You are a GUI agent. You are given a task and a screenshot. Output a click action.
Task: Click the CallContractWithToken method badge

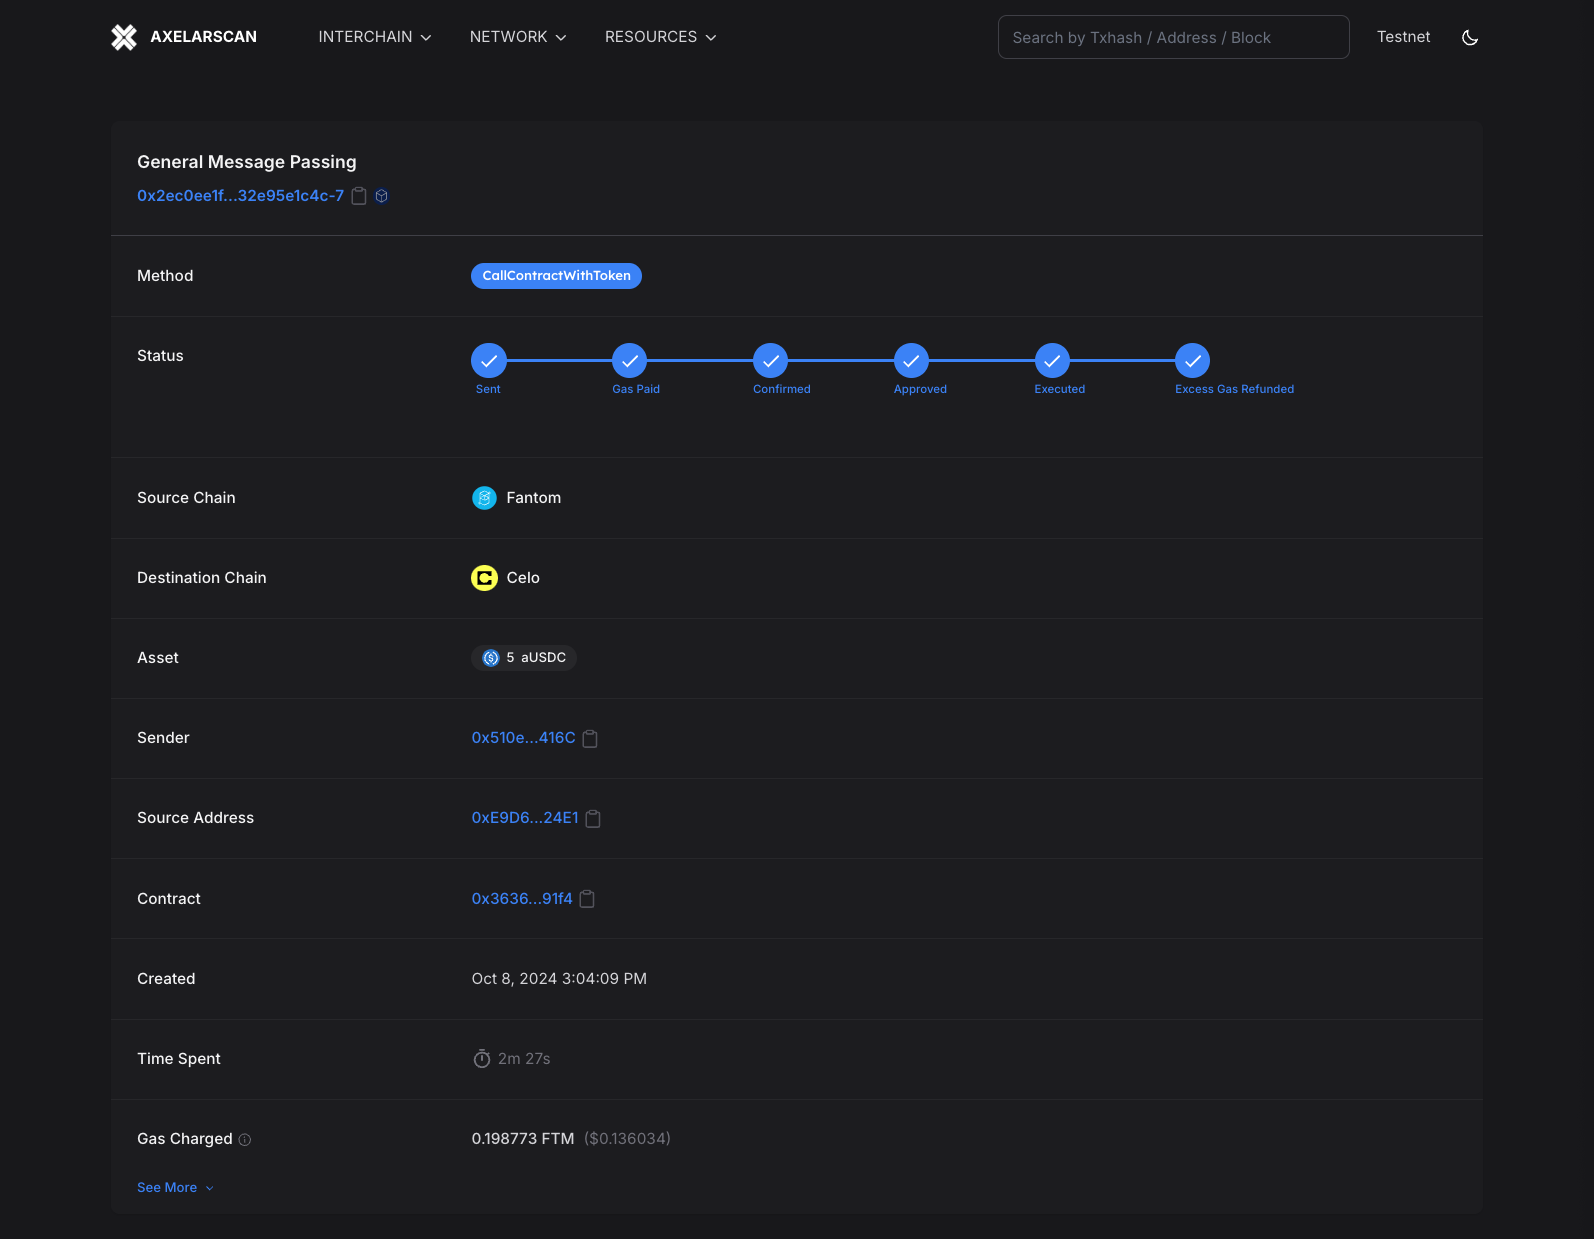pyautogui.click(x=556, y=276)
